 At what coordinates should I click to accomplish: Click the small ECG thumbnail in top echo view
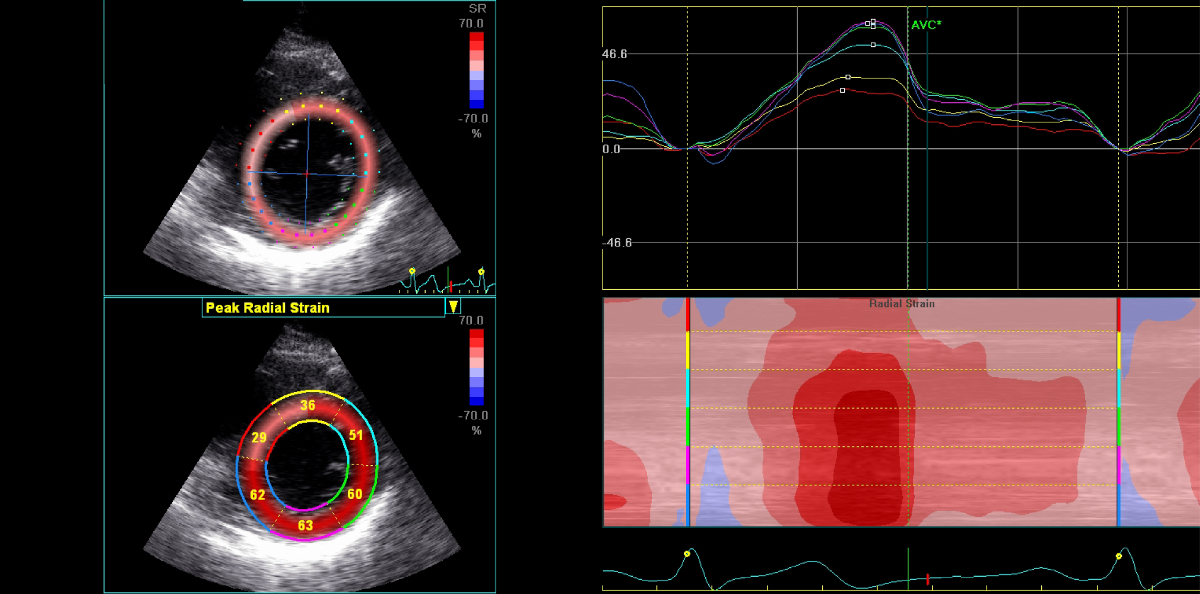pyautogui.click(x=446, y=280)
